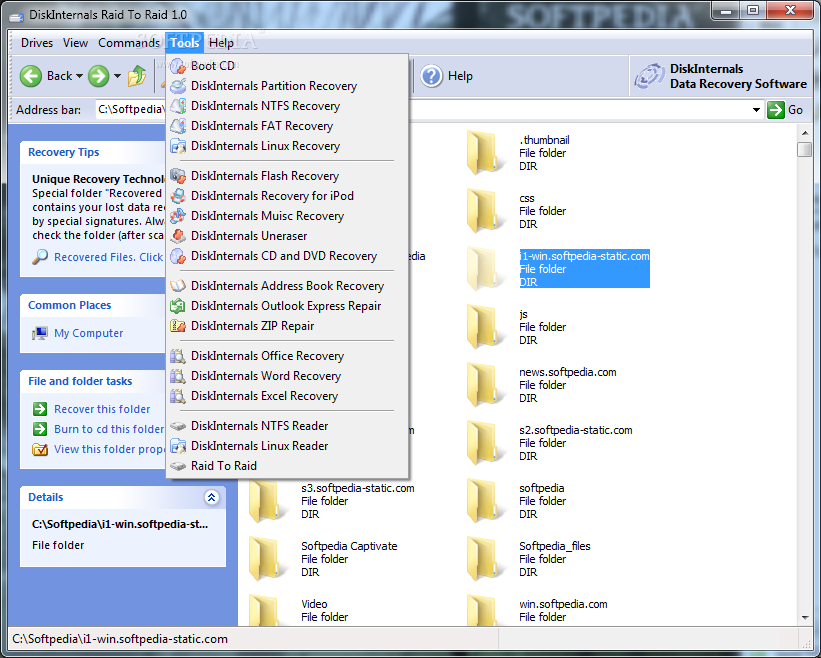This screenshot has width=821, height=658.
Task: Click the Outlook Express Repair icon
Action: (178, 306)
